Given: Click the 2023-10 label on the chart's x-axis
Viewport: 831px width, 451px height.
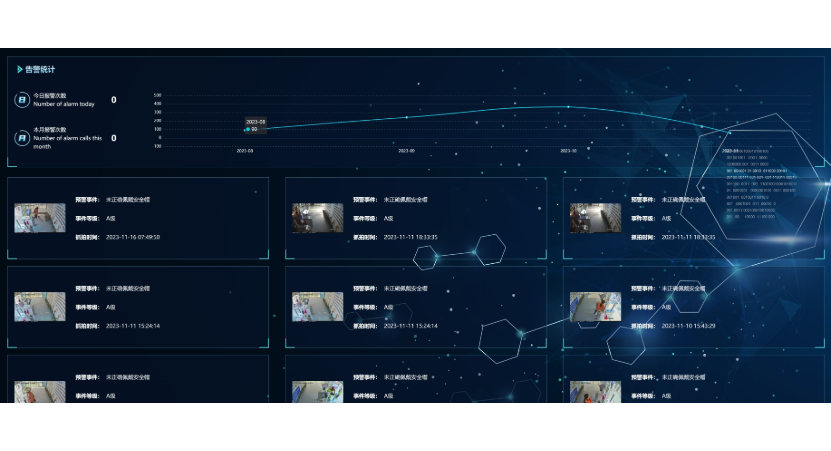Looking at the screenshot, I should 569,151.
